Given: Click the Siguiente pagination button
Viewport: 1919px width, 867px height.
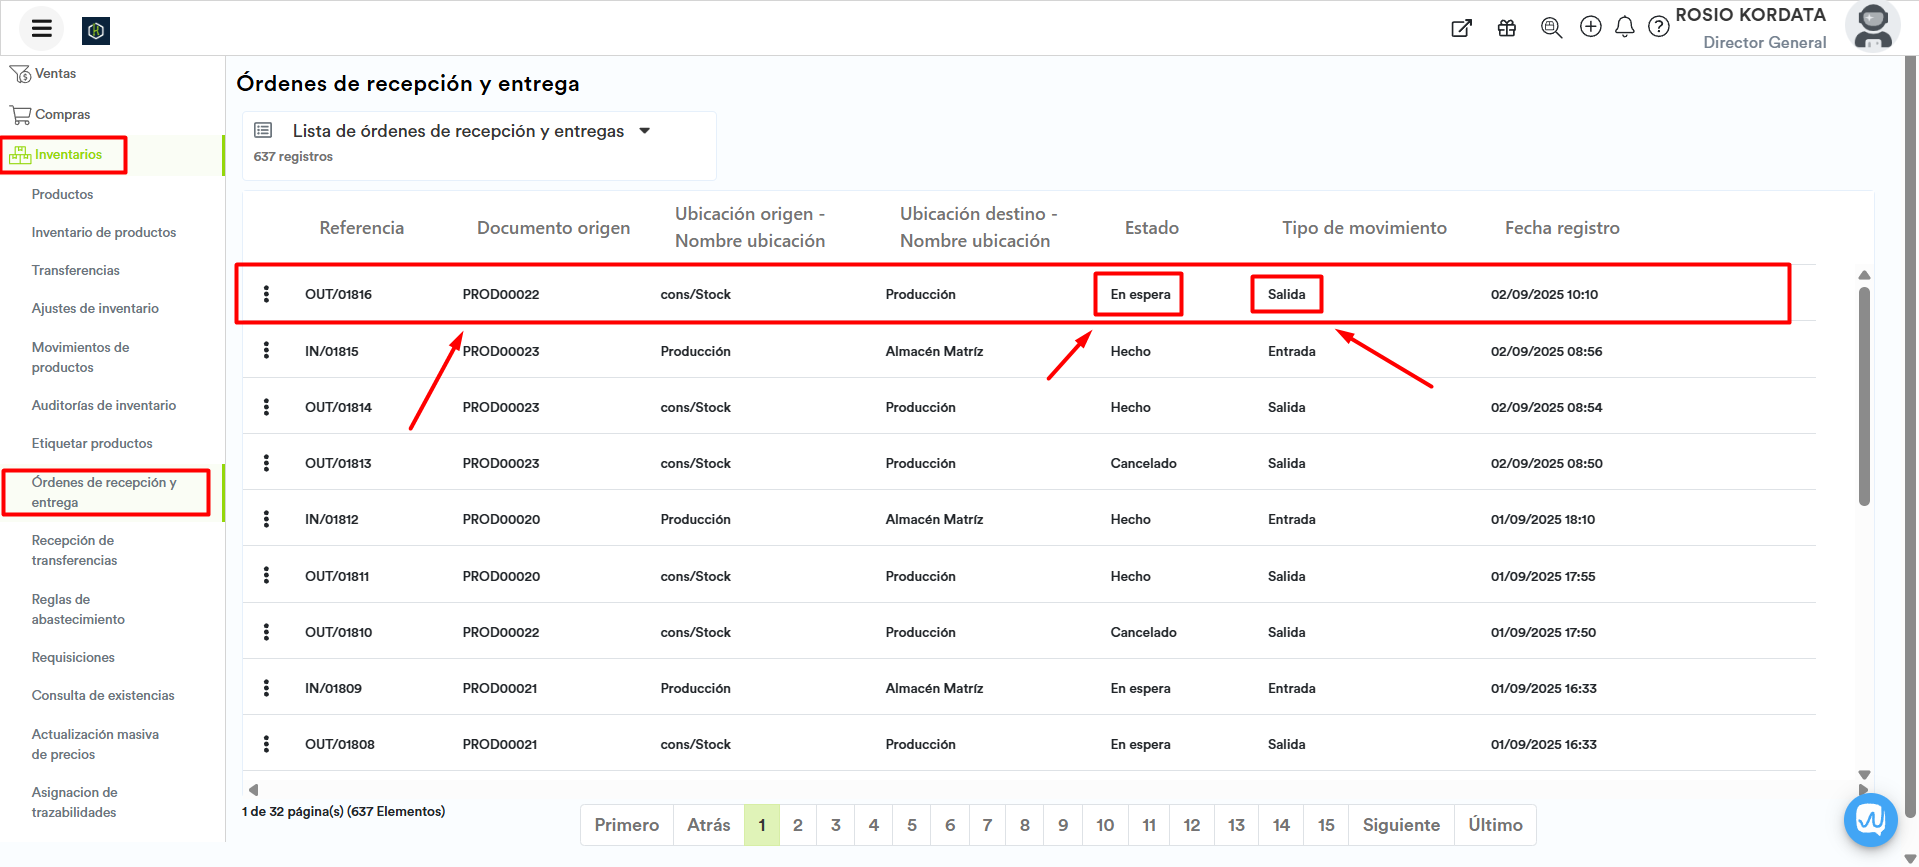Looking at the screenshot, I should click(x=1400, y=825).
